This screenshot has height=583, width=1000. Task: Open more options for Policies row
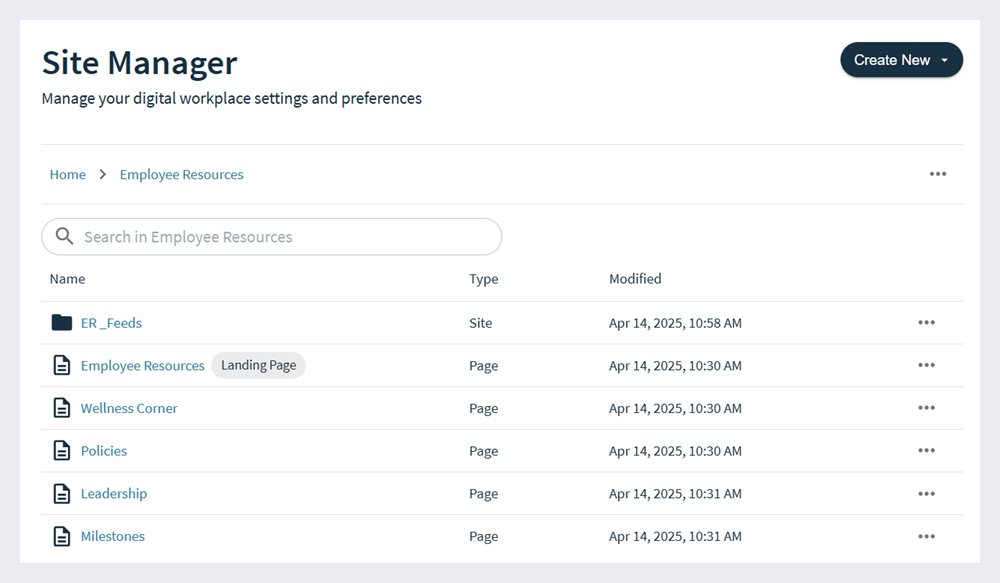point(927,451)
